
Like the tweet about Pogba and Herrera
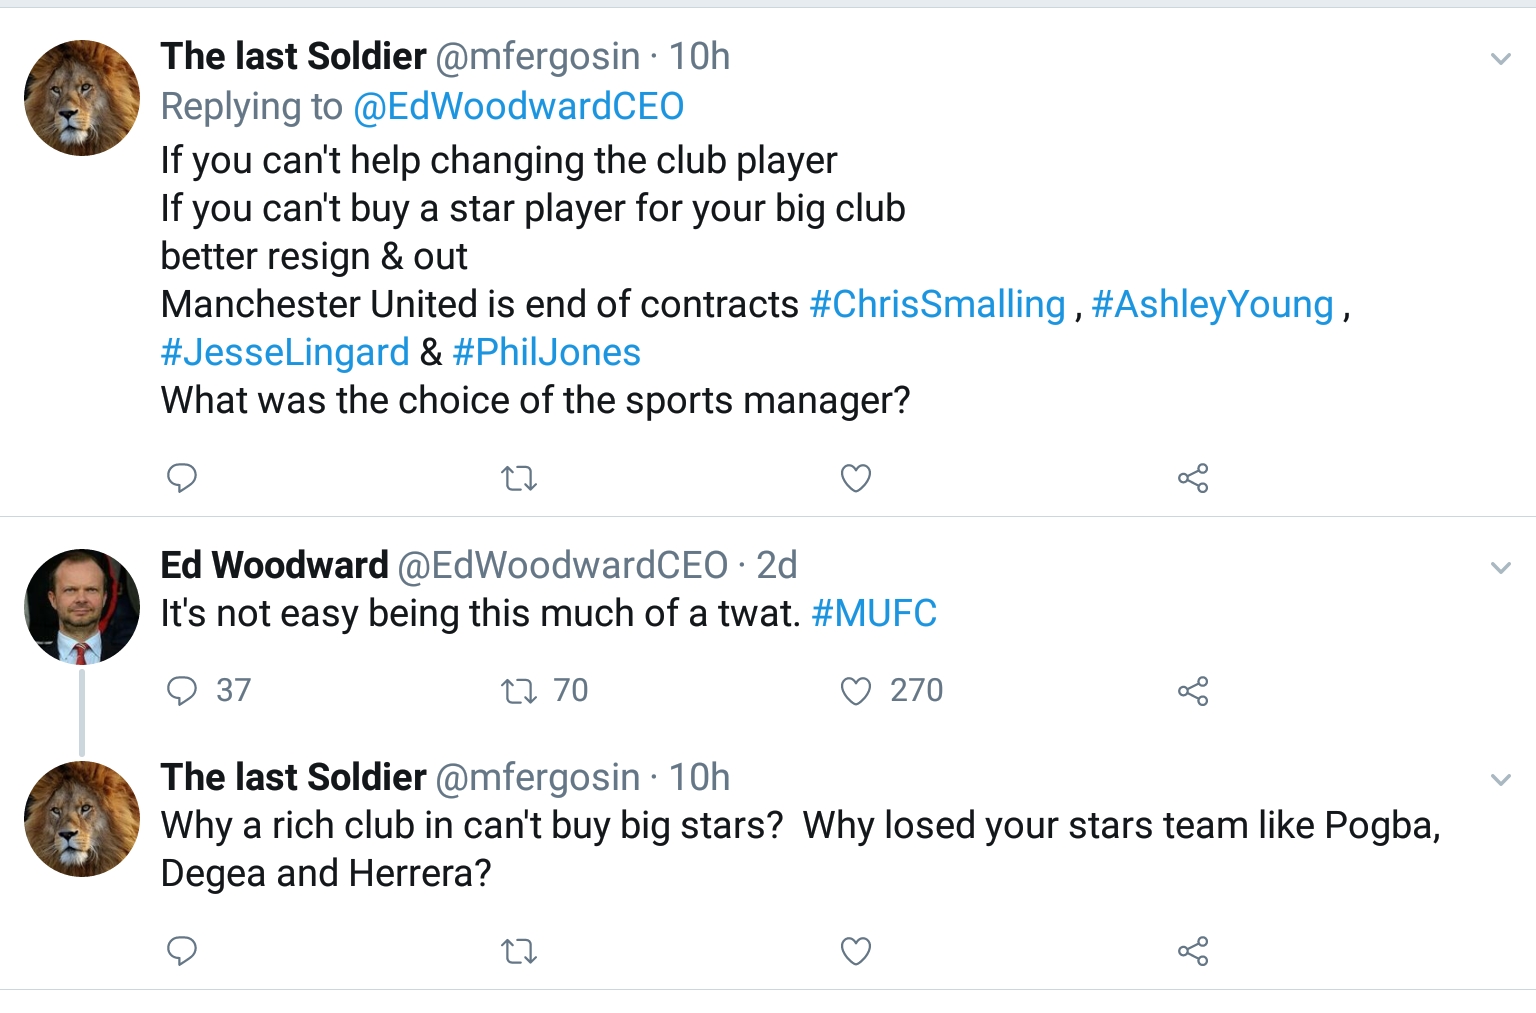coord(855,951)
